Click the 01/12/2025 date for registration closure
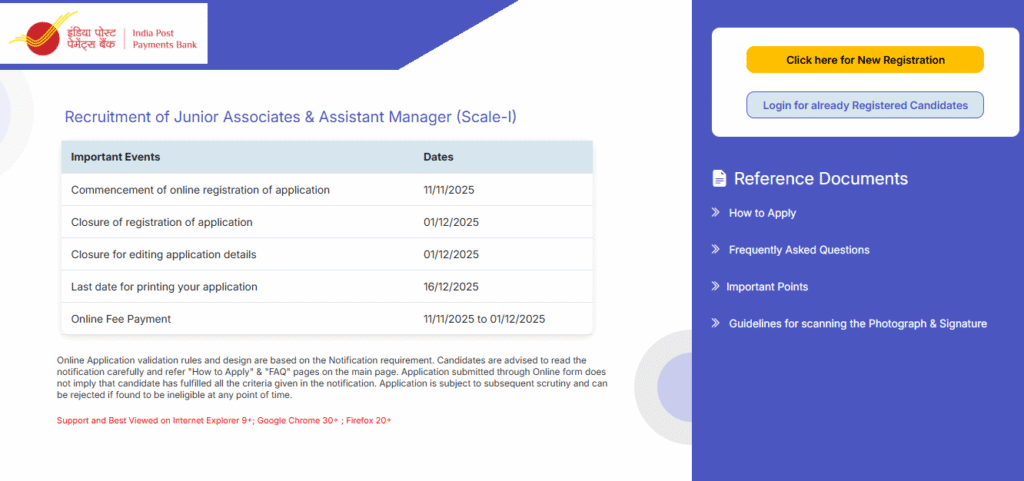The height and width of the screenshot is (481, 1024). click(451, 223)
